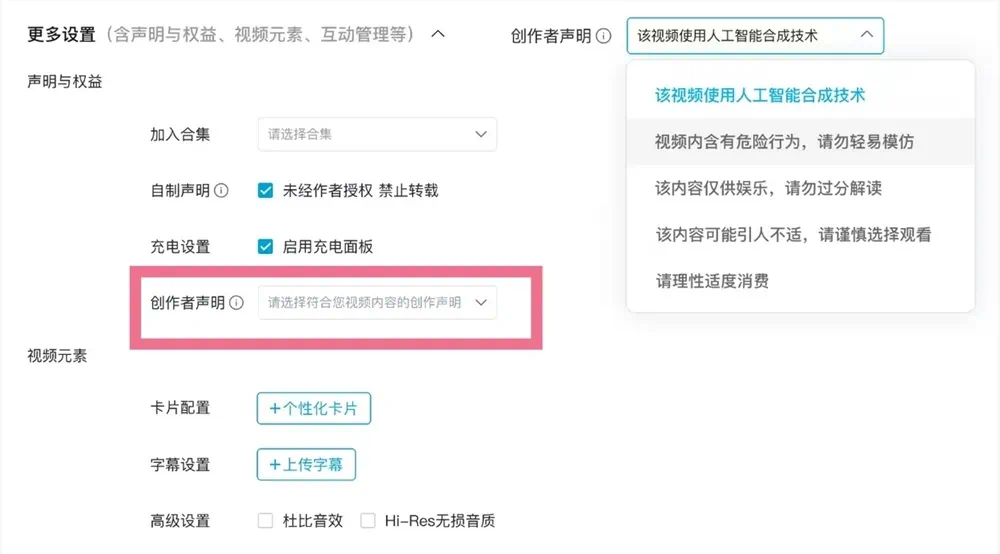Click the chevron in highlighted 创作者声明 selector

point(481,302)
